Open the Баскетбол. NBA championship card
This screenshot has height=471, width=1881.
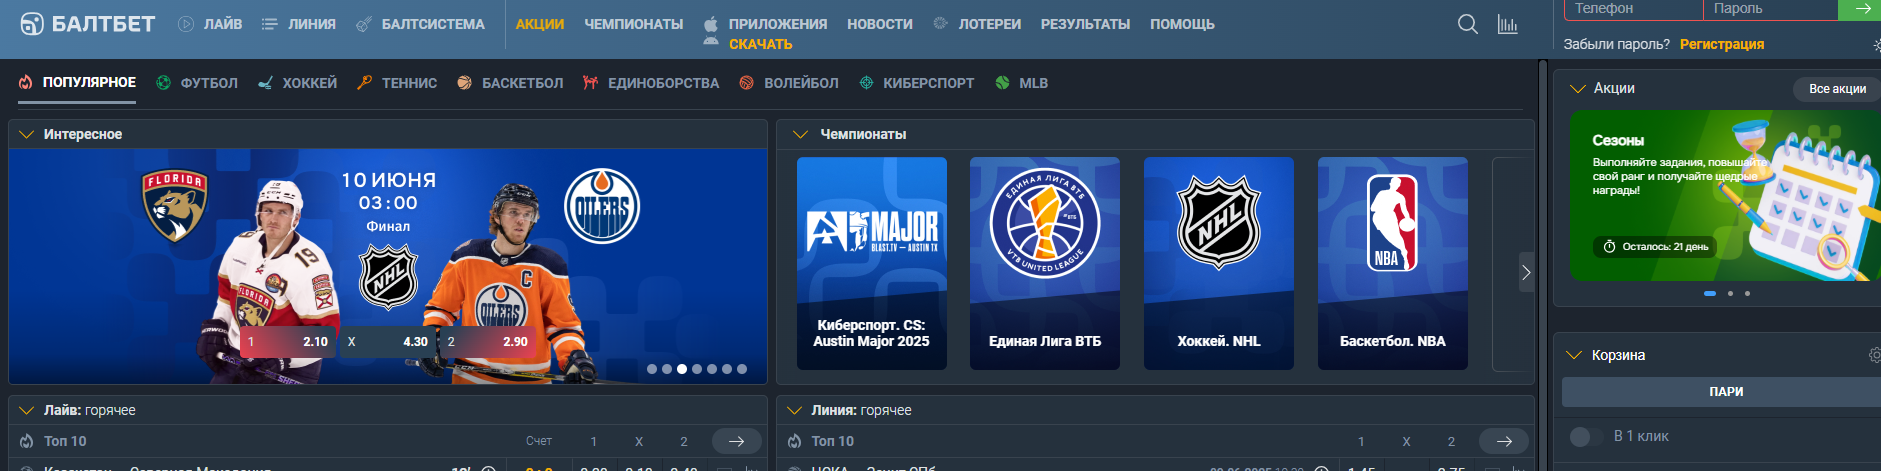tap(1393, 263)
